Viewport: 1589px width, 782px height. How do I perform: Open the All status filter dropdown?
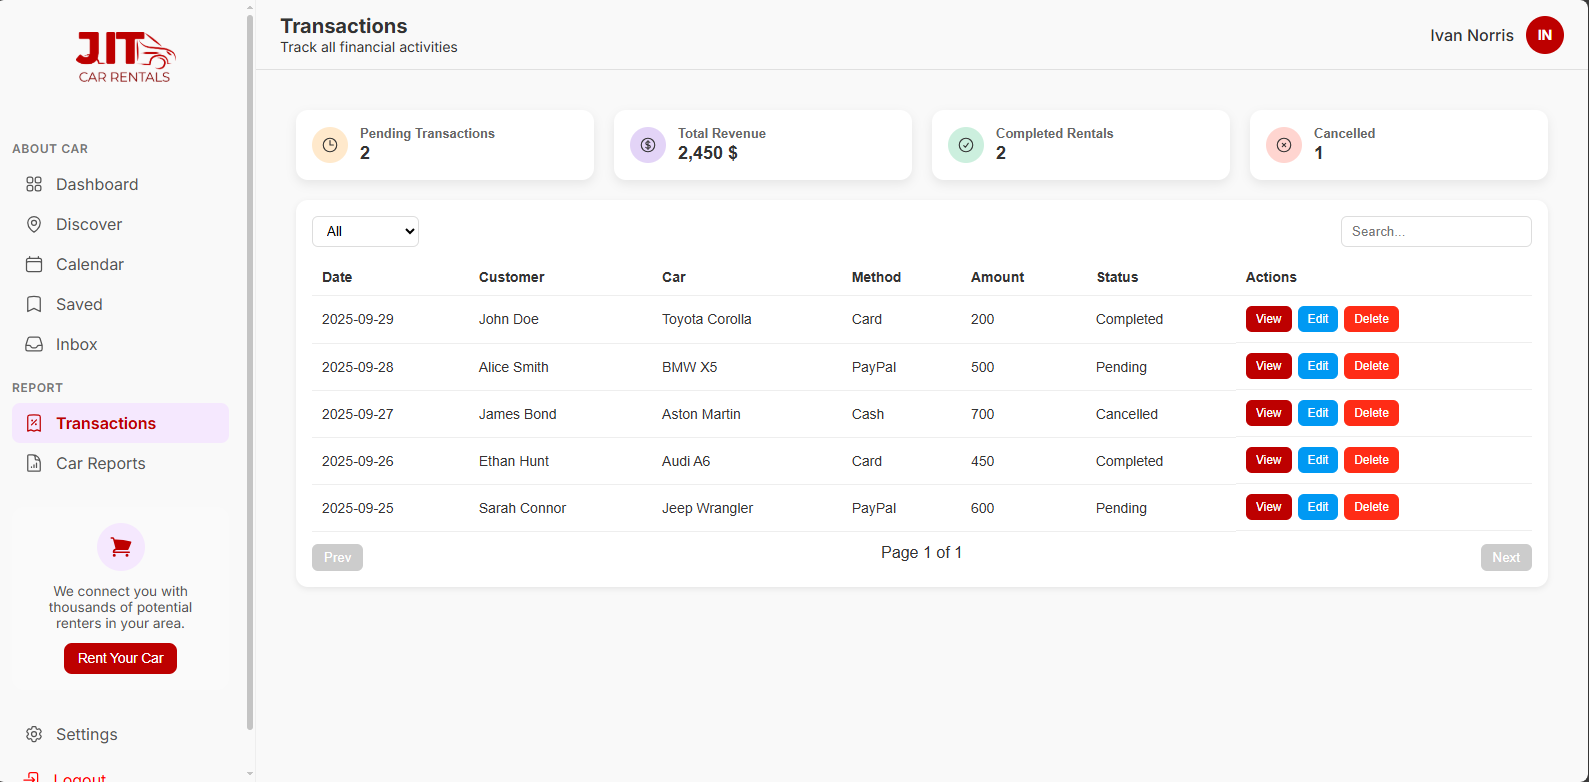(365, 231)
